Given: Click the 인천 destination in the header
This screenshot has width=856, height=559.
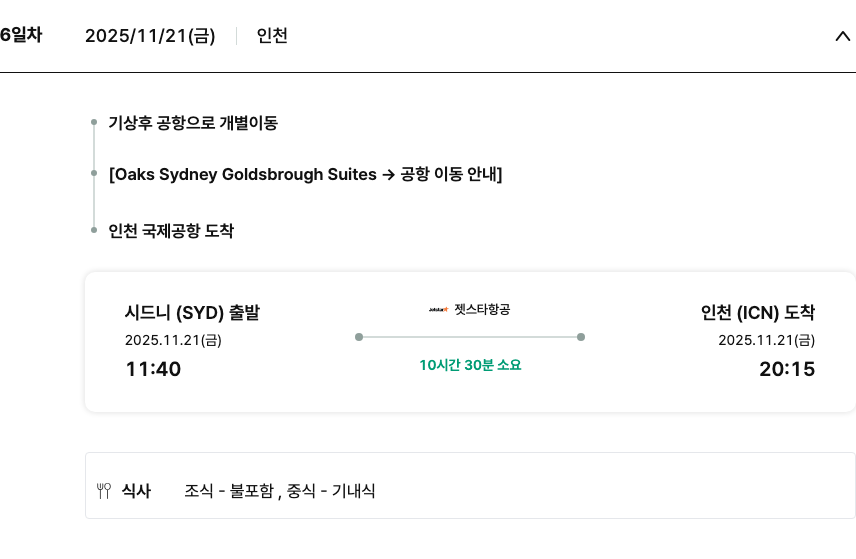Looking at the screenshot, I should pos(272,36).
